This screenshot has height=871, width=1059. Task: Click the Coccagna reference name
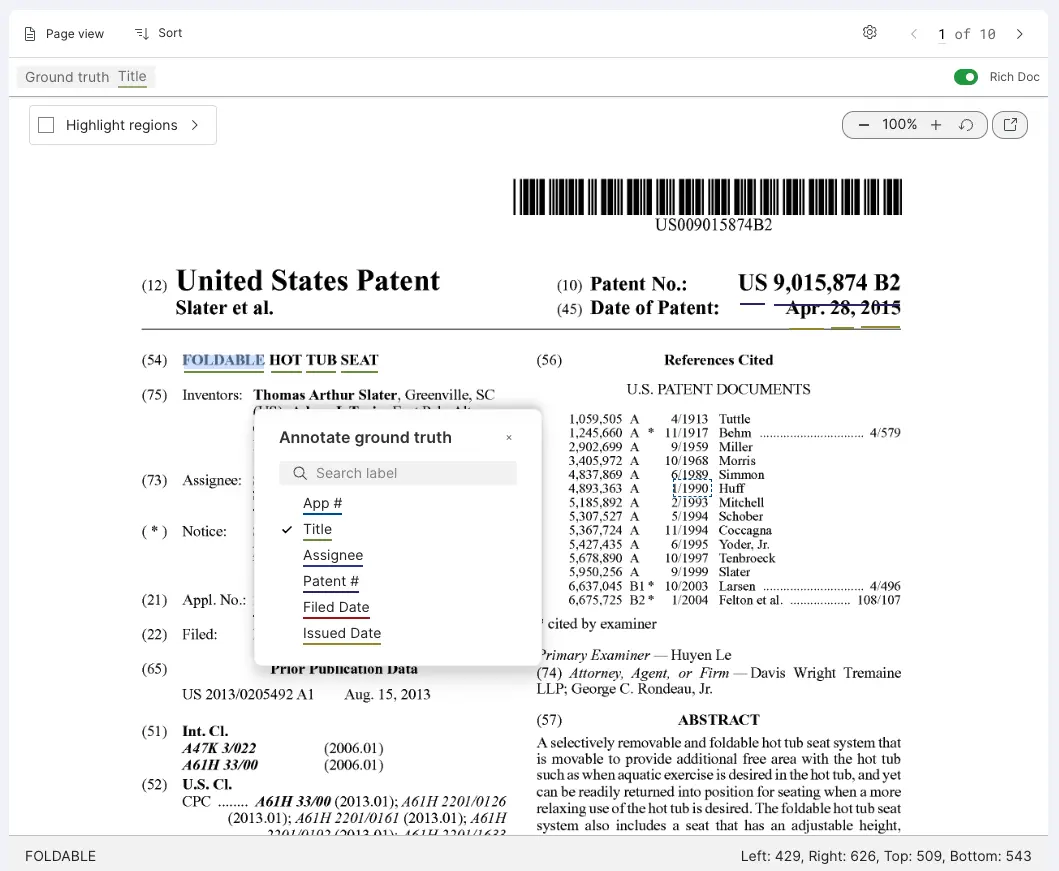click(x=745, y=530)
